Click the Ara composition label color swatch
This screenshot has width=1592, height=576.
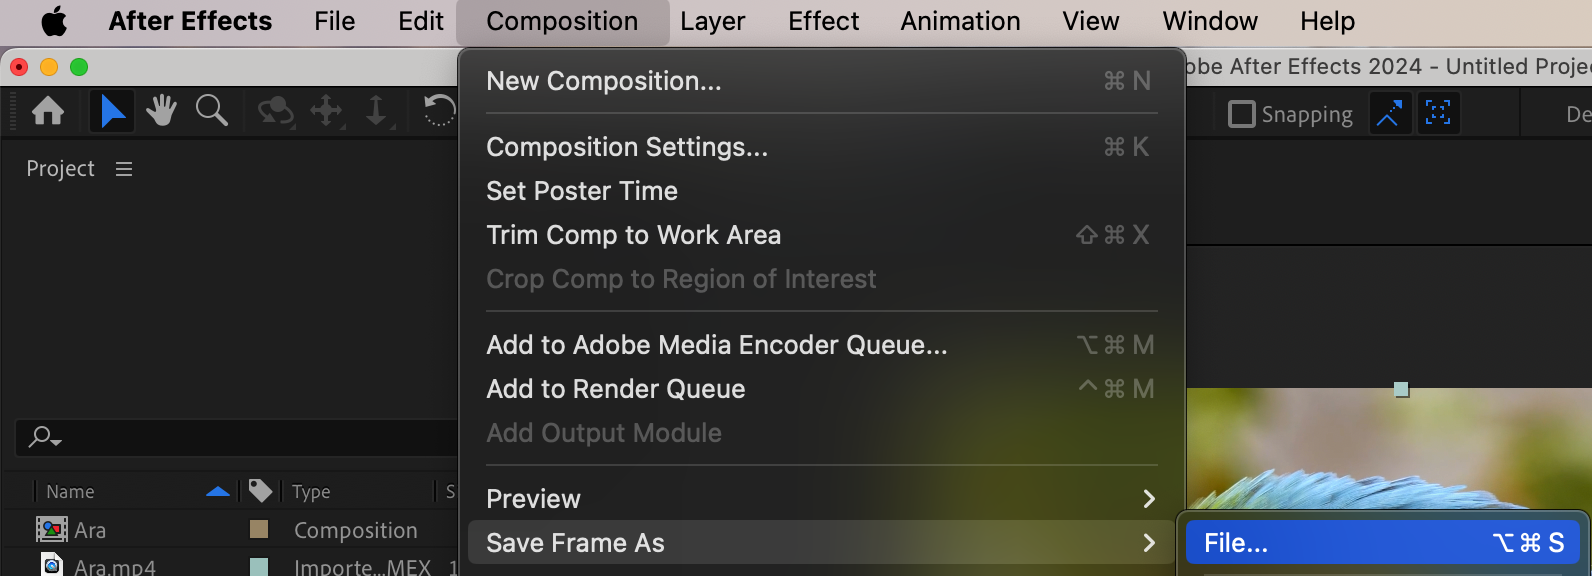[x=259, y=529]
